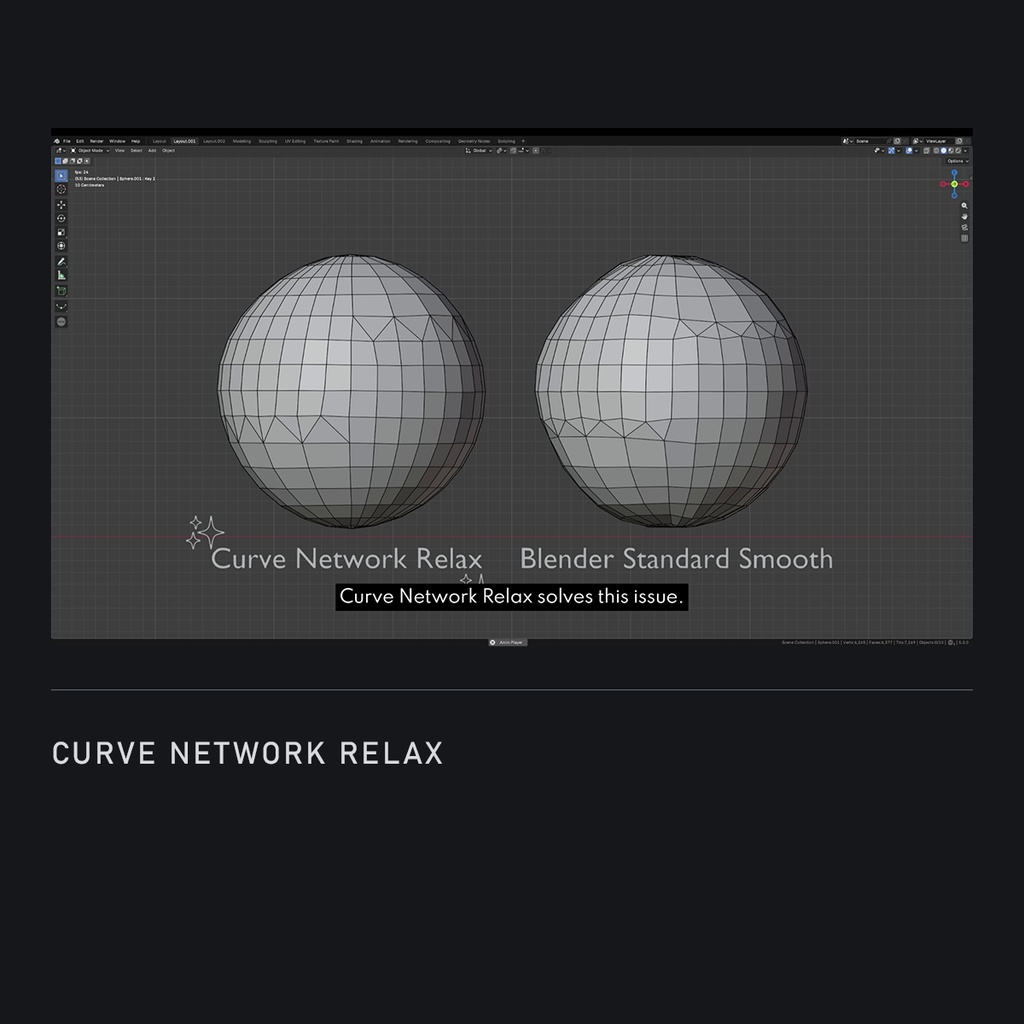Image resolution: width=1024 pixels, height=1024 pixels.
Task: Open the Window menu
Action: pos(117,141)
